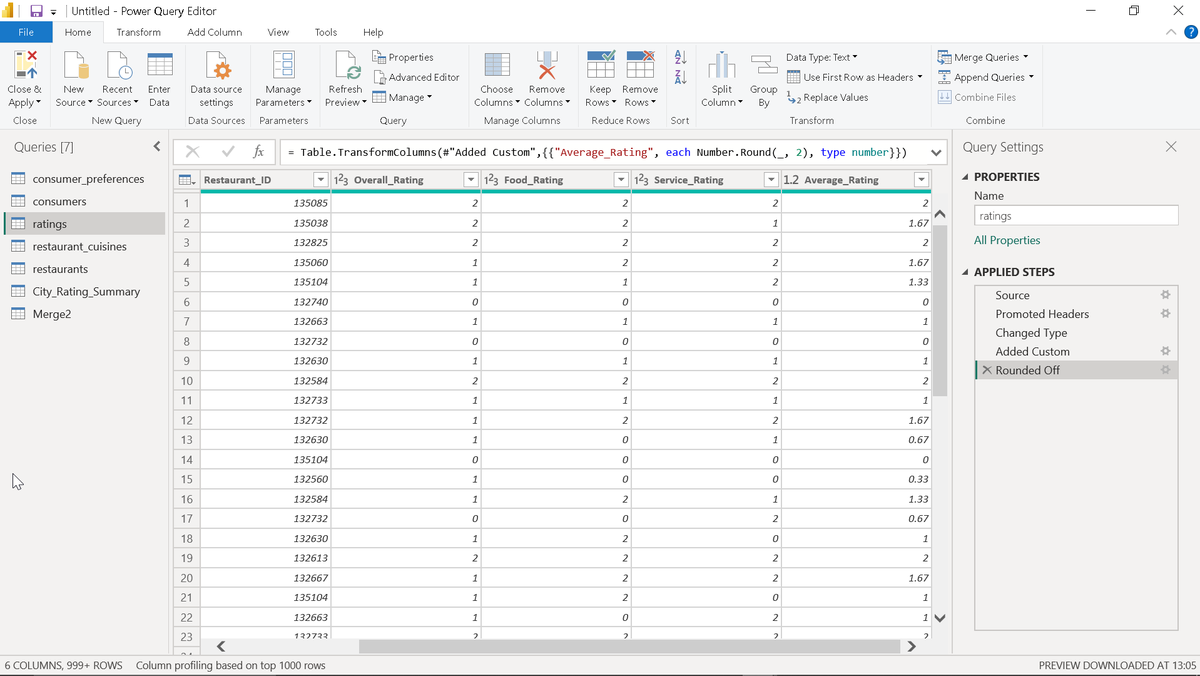Open Average_Rating column filter dropdown
This screenshot has width=1200, height=676.
tap(921, 180)
